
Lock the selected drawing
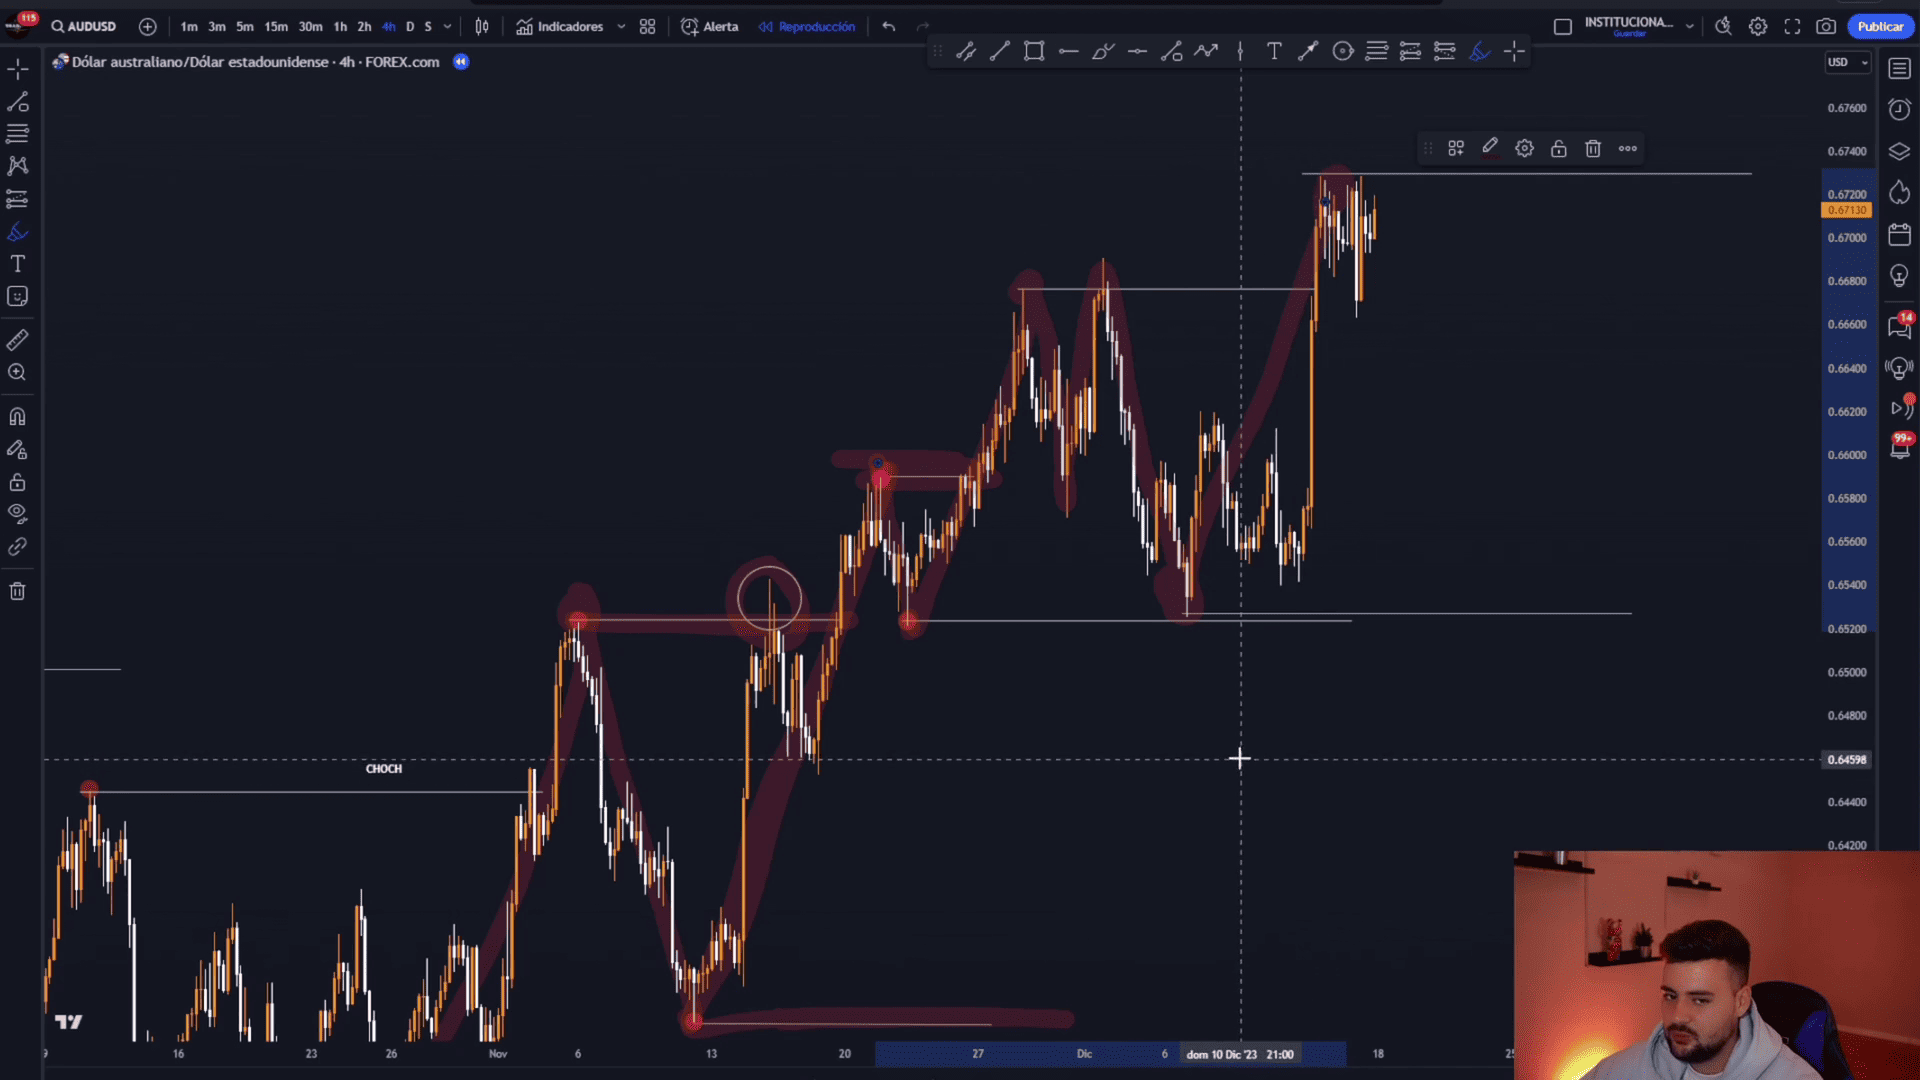pyautogui.click(x=1559, y=149)
